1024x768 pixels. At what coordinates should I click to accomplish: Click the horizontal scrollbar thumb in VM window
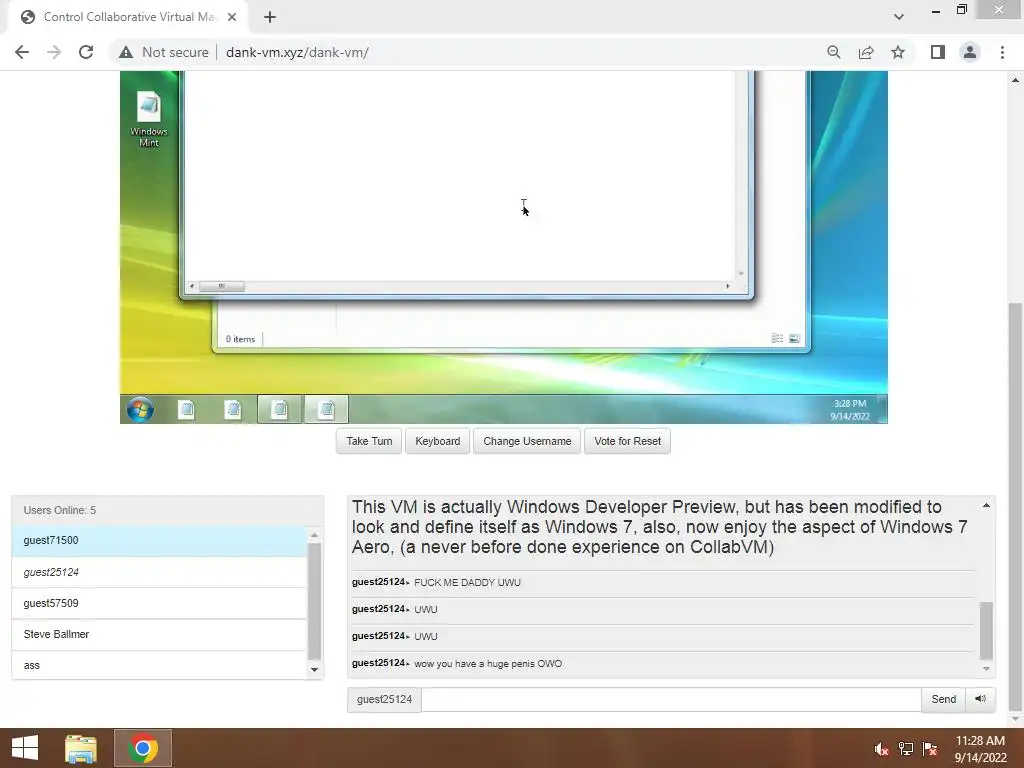(222, 286)
